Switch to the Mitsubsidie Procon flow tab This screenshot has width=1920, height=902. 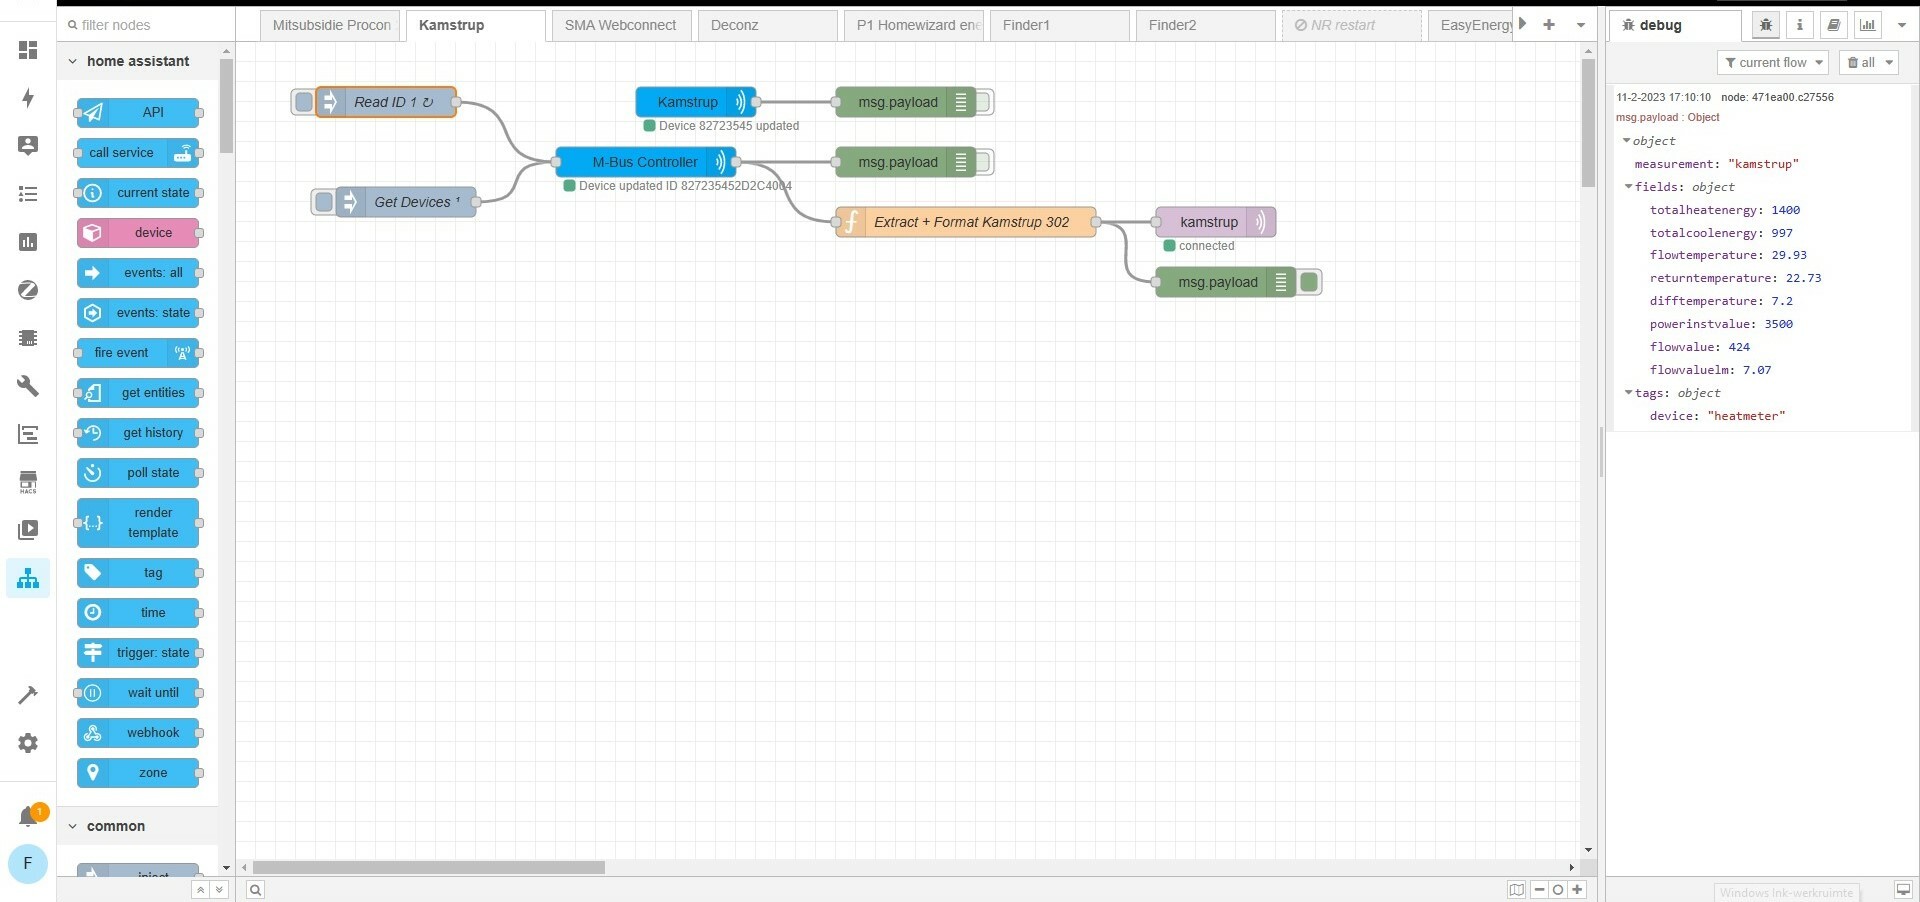tap(332, 25)
